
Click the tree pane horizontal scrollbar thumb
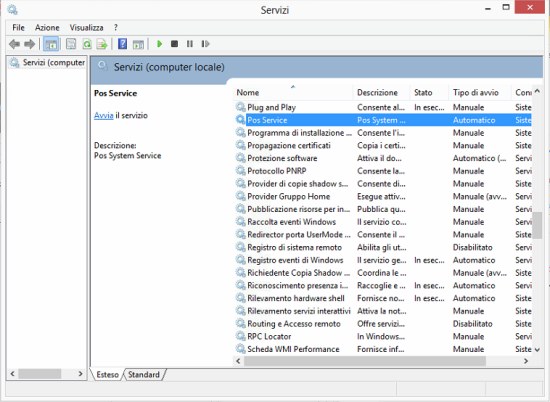[x=40, y=374]
